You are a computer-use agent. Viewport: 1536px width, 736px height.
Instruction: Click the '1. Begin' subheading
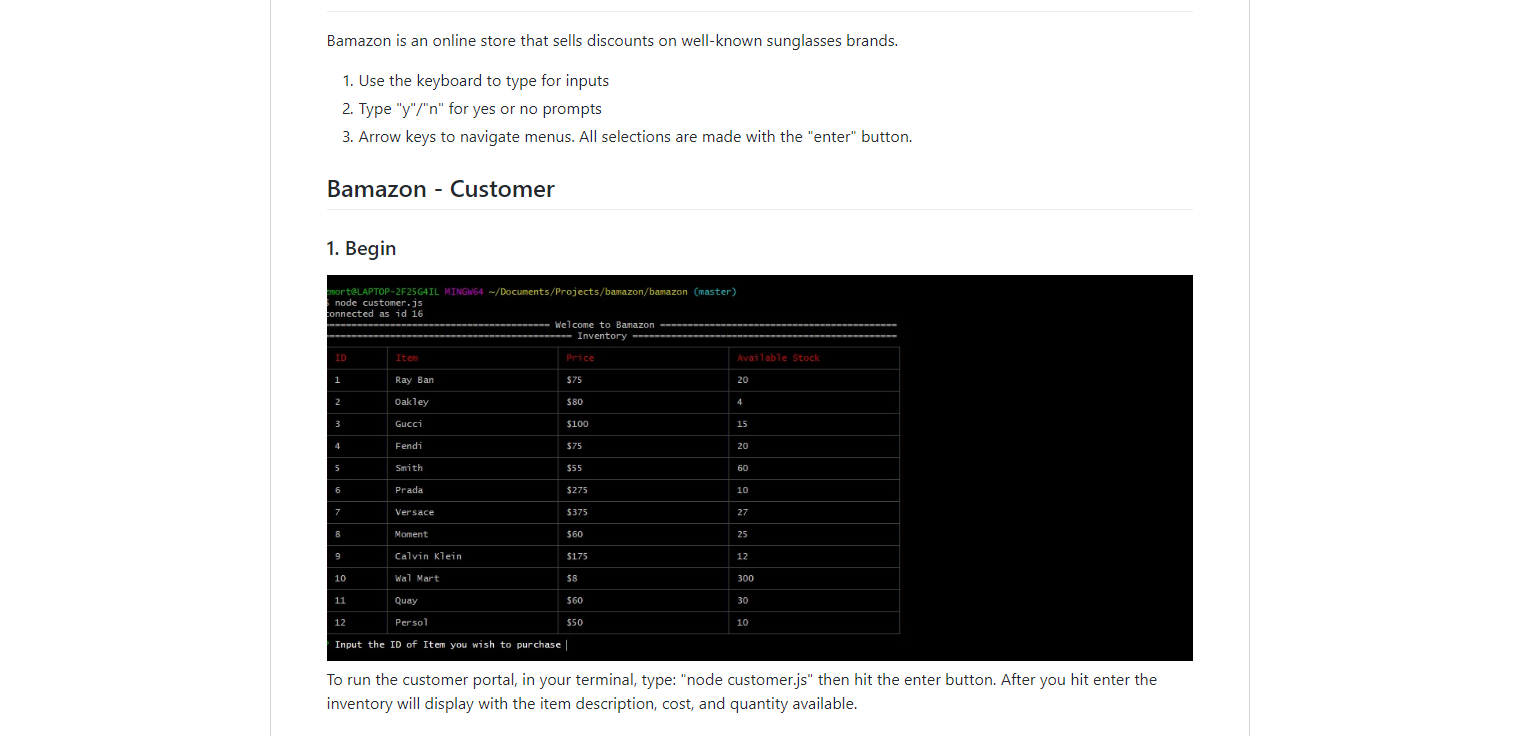click(x=361, y=248)
